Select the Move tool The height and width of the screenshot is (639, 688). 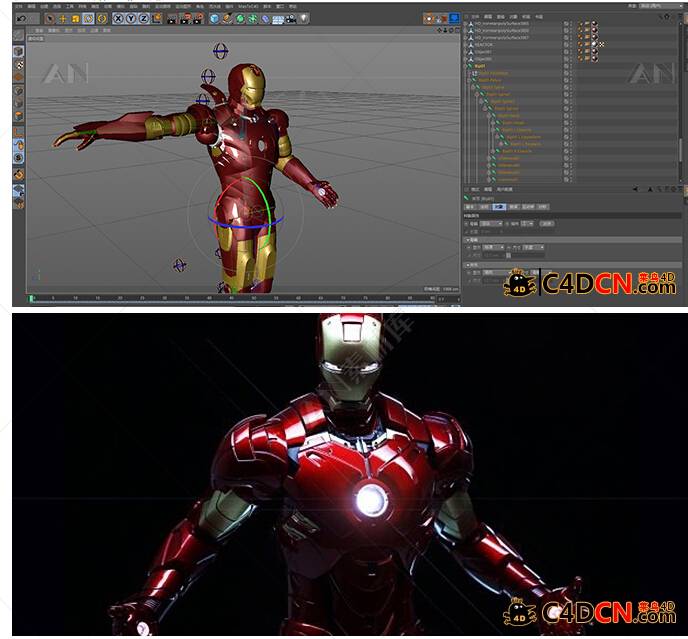(x=63, y=18)
